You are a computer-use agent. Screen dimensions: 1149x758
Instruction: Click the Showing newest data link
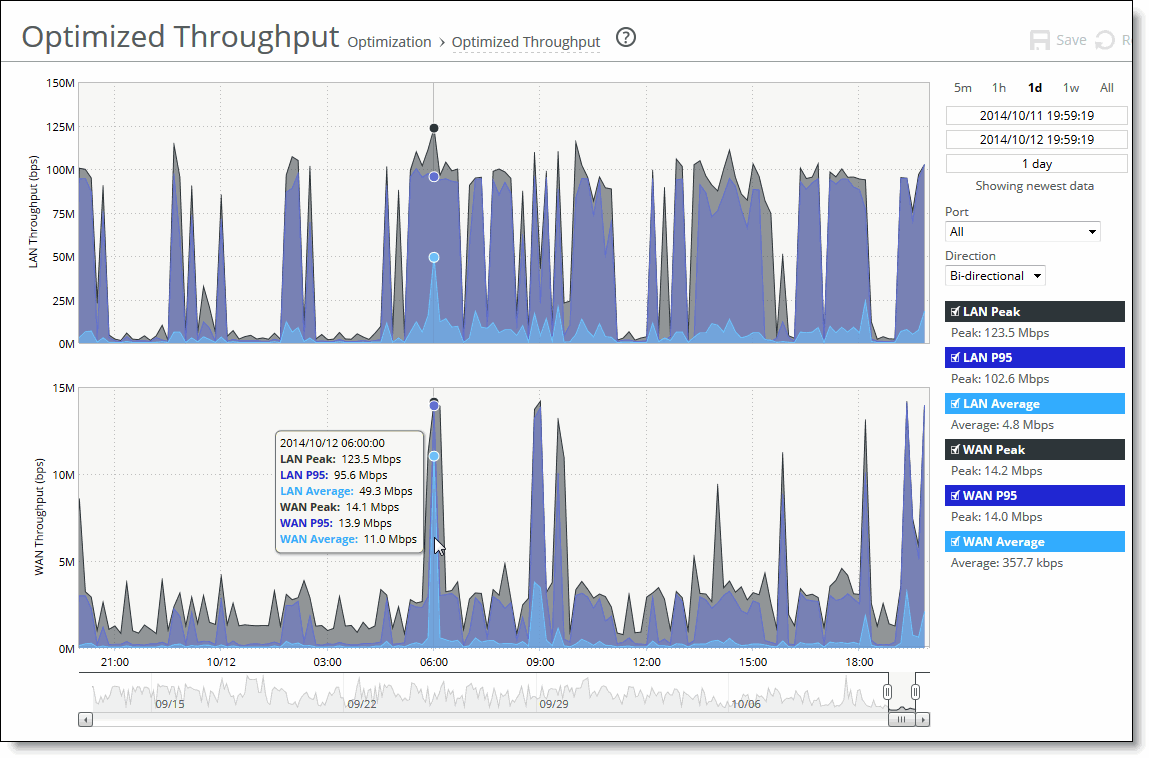tap(1036, 186)
